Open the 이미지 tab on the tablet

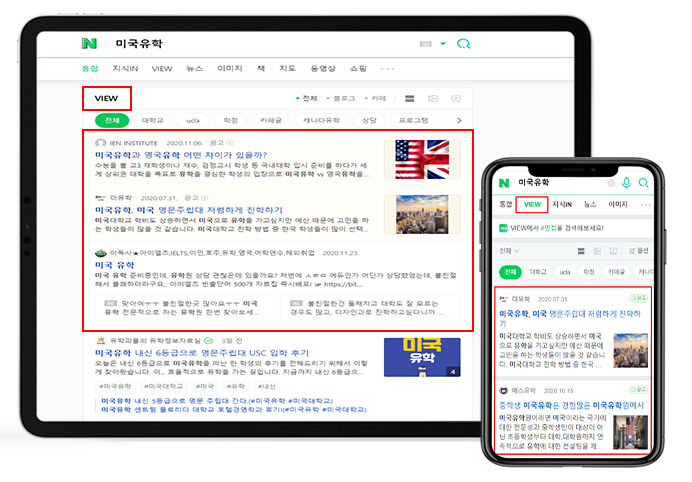point(230,68)
